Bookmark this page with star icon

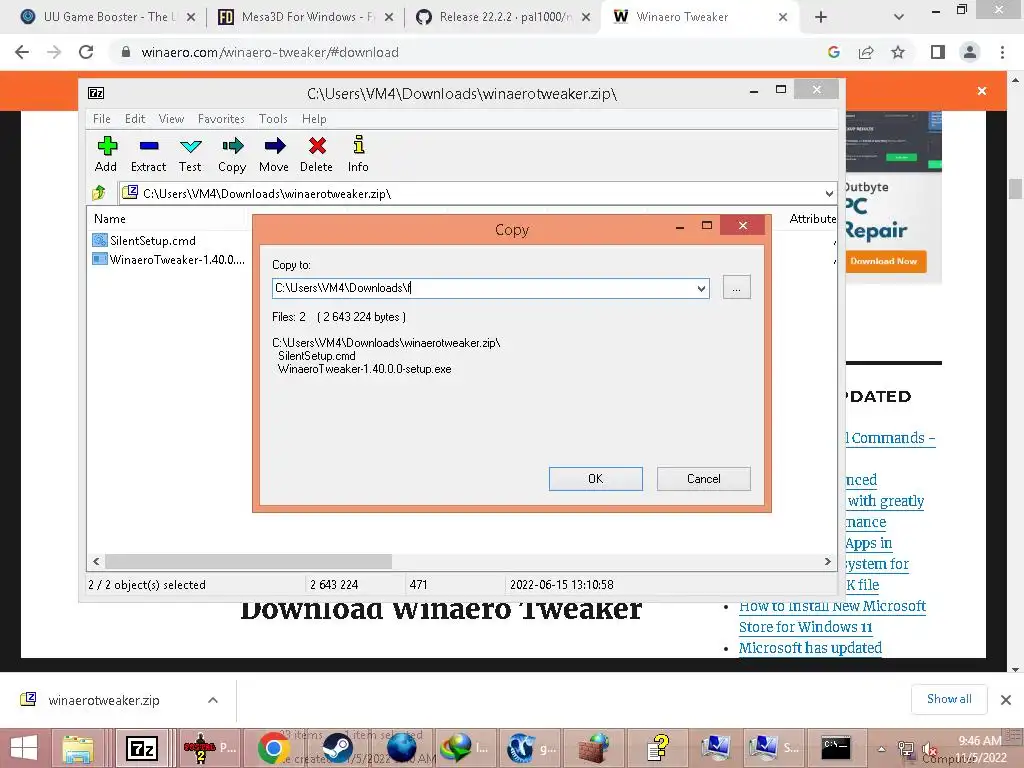898,52
